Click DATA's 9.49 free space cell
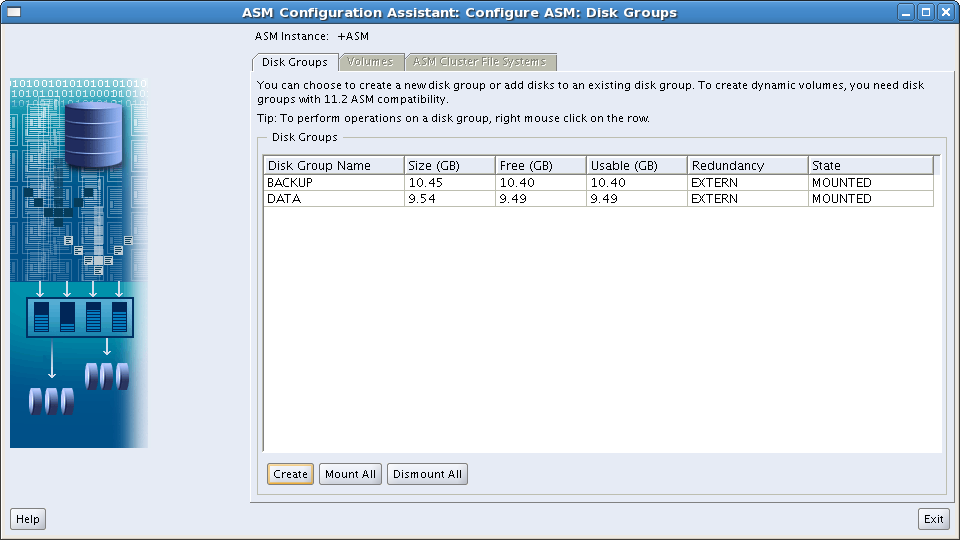Image resolution: width=960 pixels, height=540 pixels. coord(541,198)
